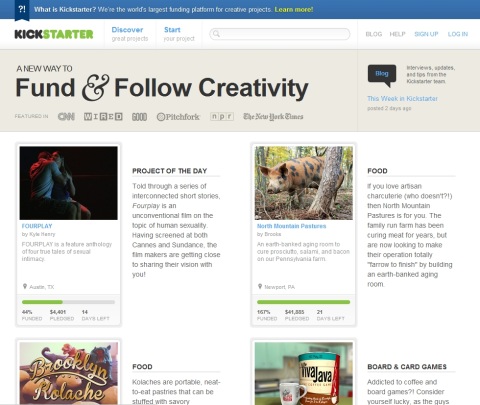Click the CNN featured logo

coord(66,116)
